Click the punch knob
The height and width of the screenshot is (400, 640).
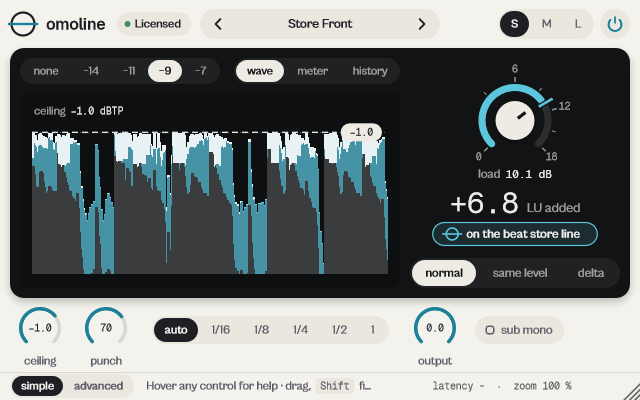(x=106, y=328)
